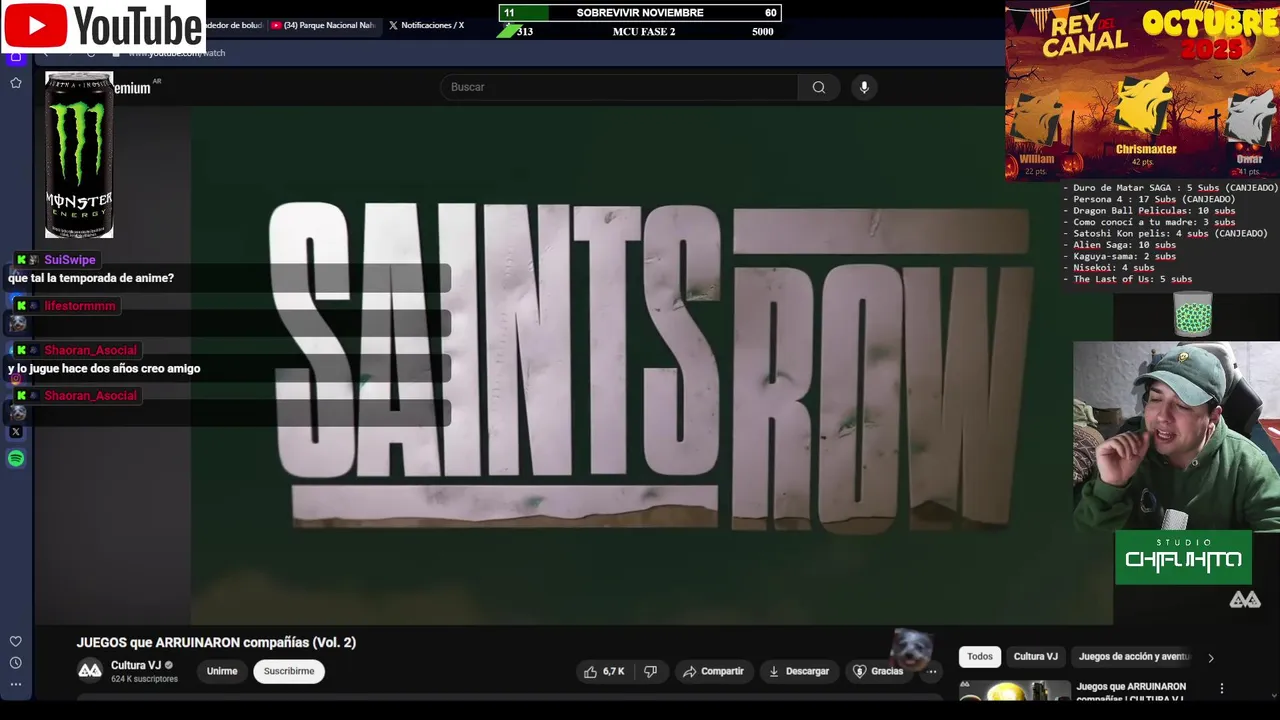Click 'Nisekoi: 4 subs' list entry

point(1113,268)
